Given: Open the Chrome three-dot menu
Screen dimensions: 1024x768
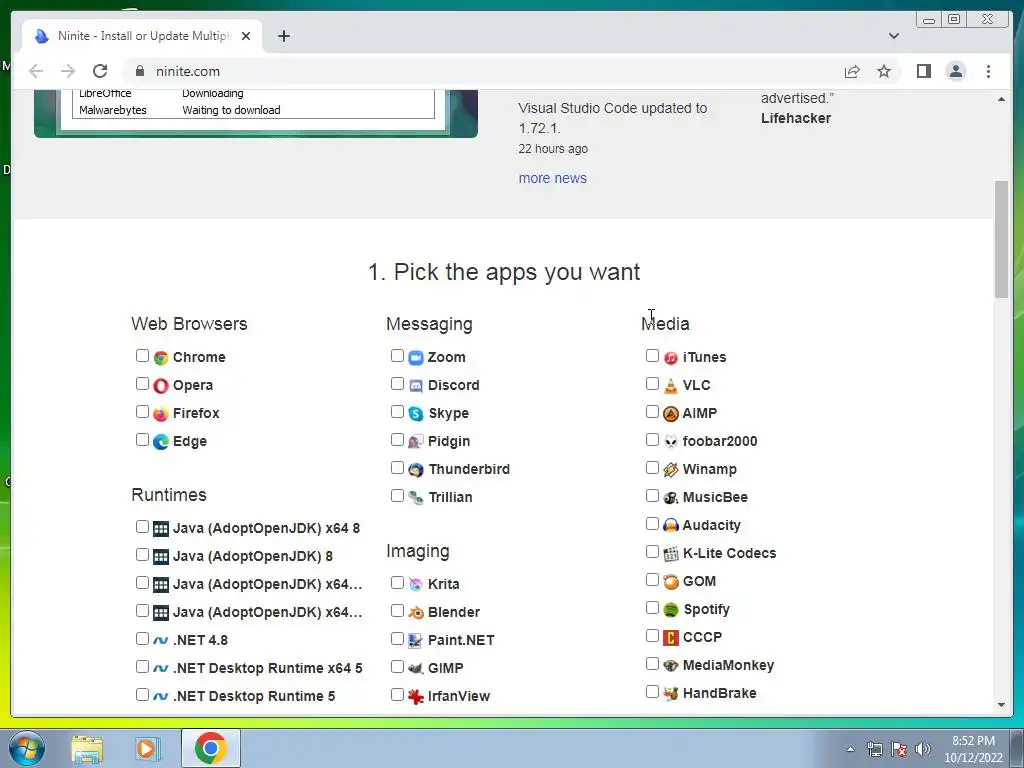Looking at the screenshot, I should [x=988, y=71].
